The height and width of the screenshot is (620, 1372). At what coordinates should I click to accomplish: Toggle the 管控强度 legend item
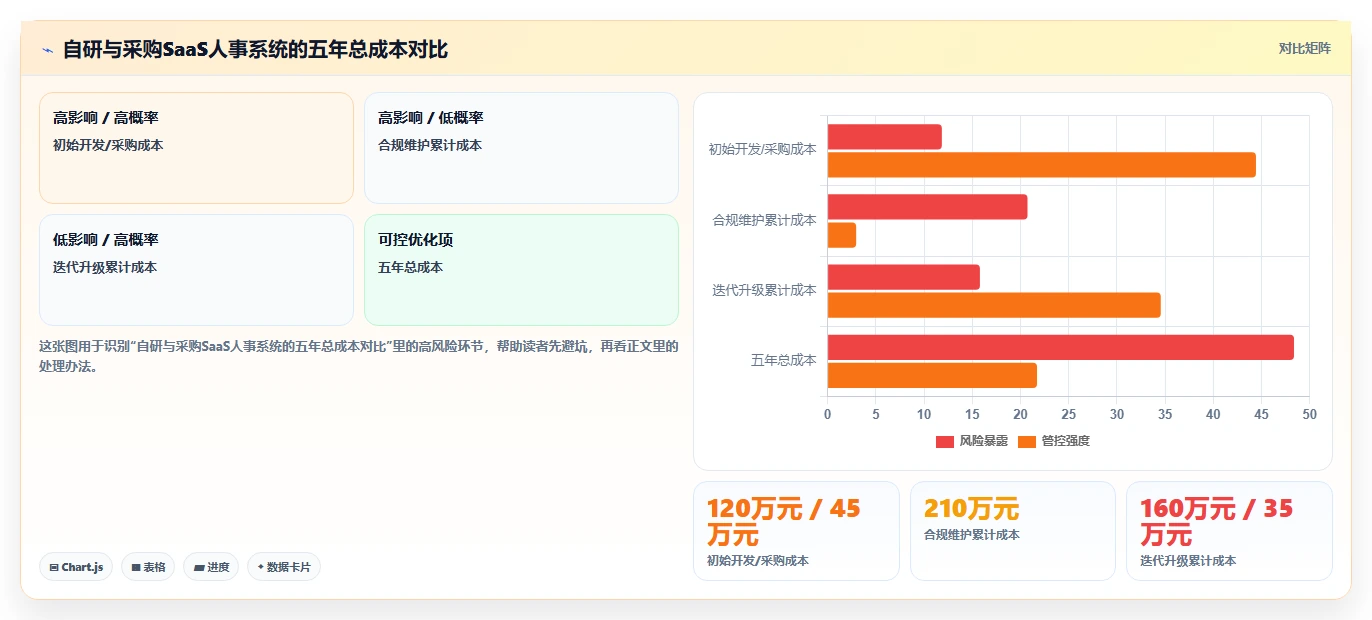[1054, 441]
